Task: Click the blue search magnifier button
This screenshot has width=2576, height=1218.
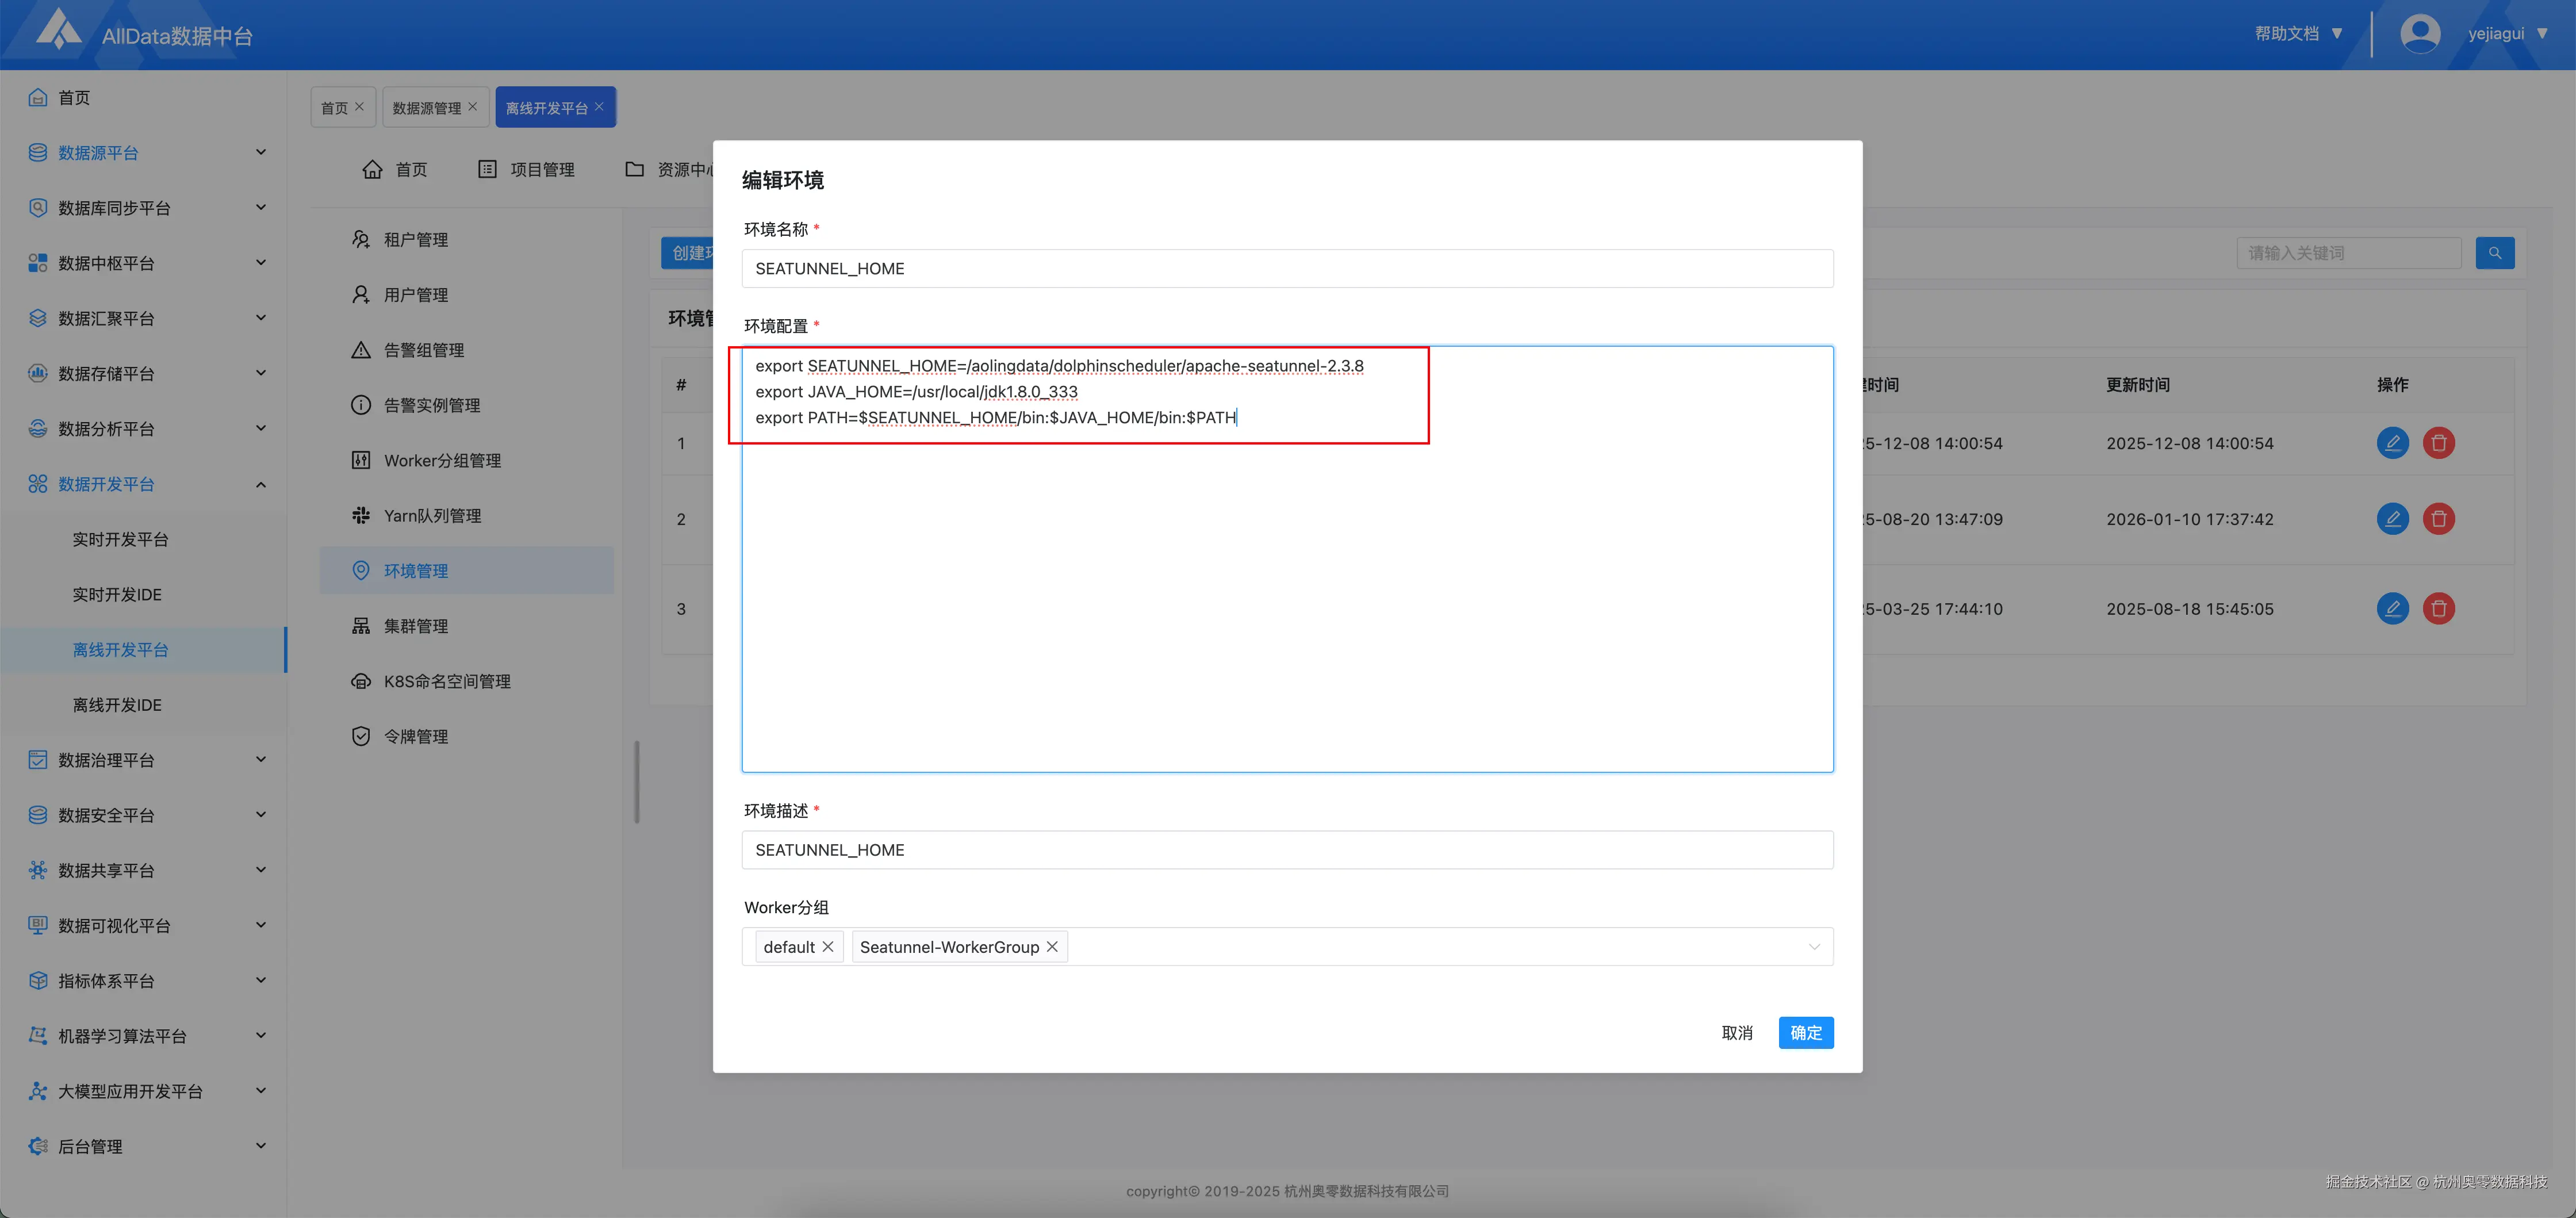Action: tap(2494, 253)
